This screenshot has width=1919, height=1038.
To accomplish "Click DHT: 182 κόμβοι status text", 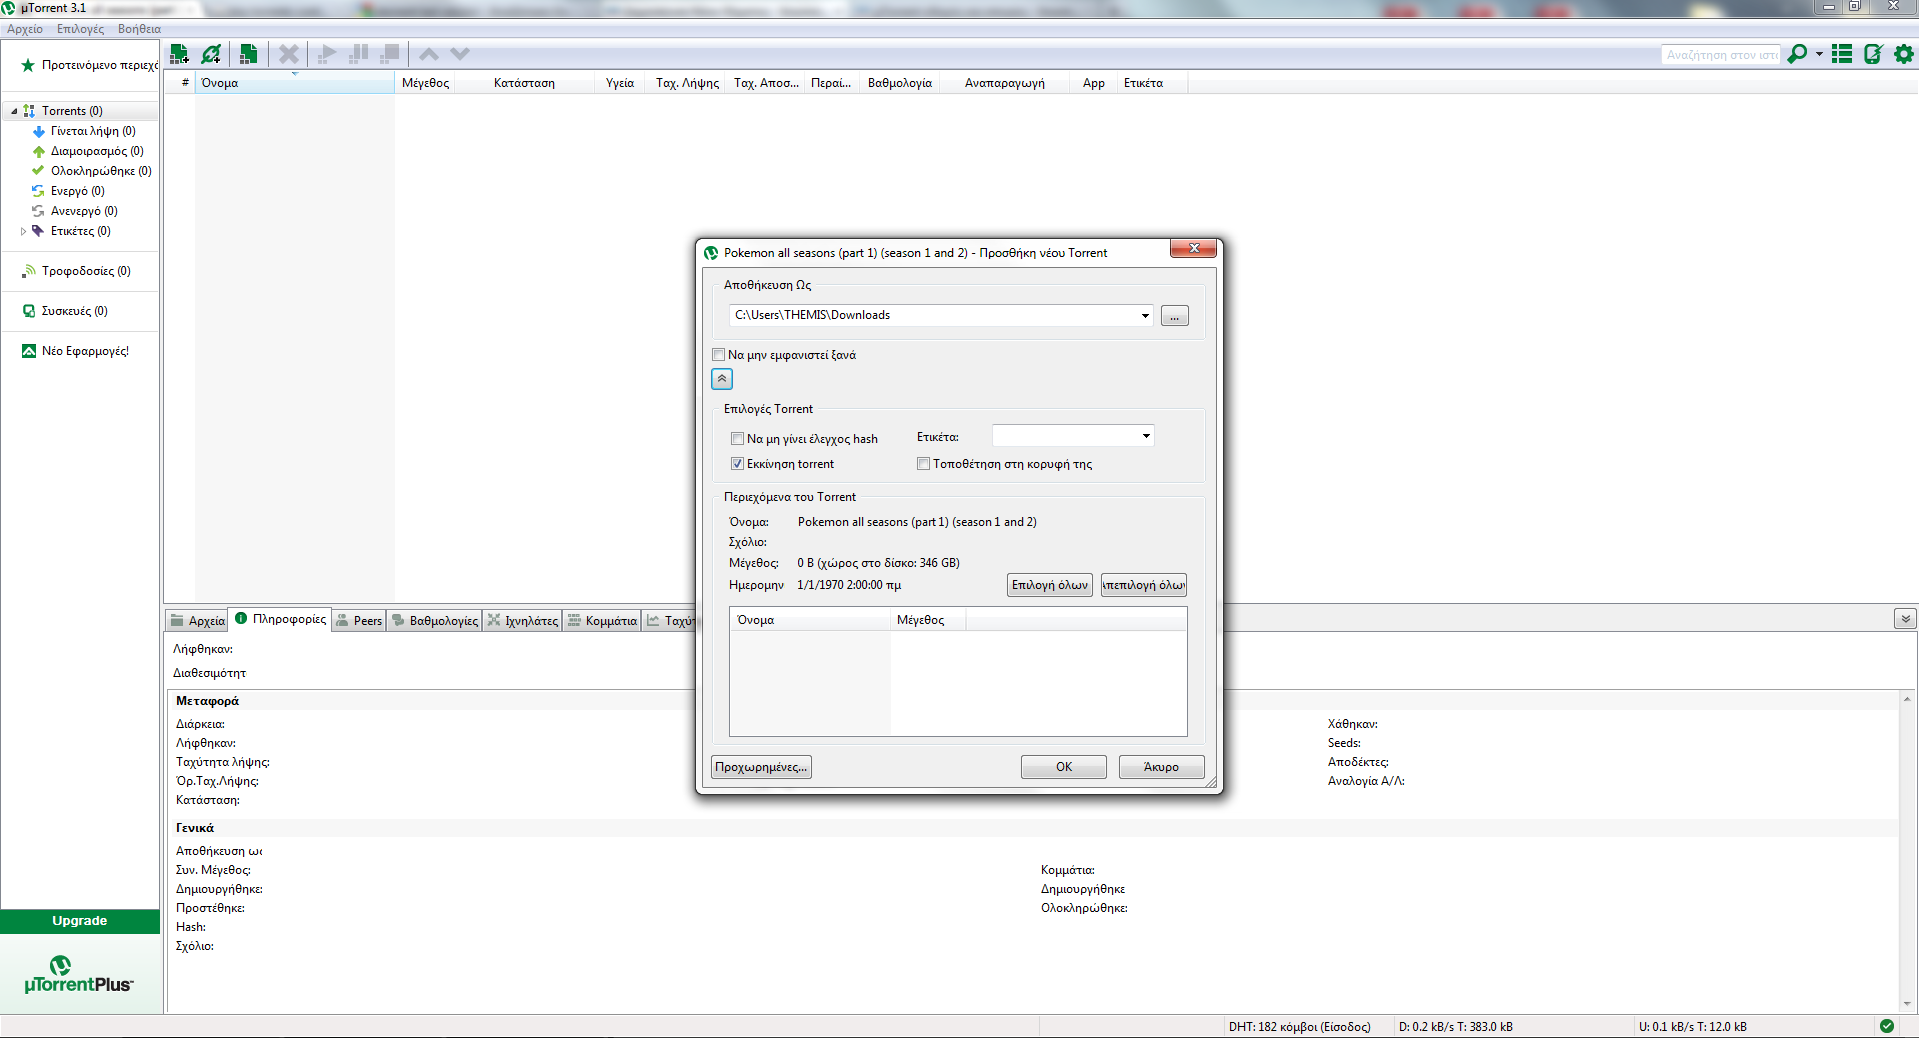I will pyautogui.click(x=1300, y=1027).
